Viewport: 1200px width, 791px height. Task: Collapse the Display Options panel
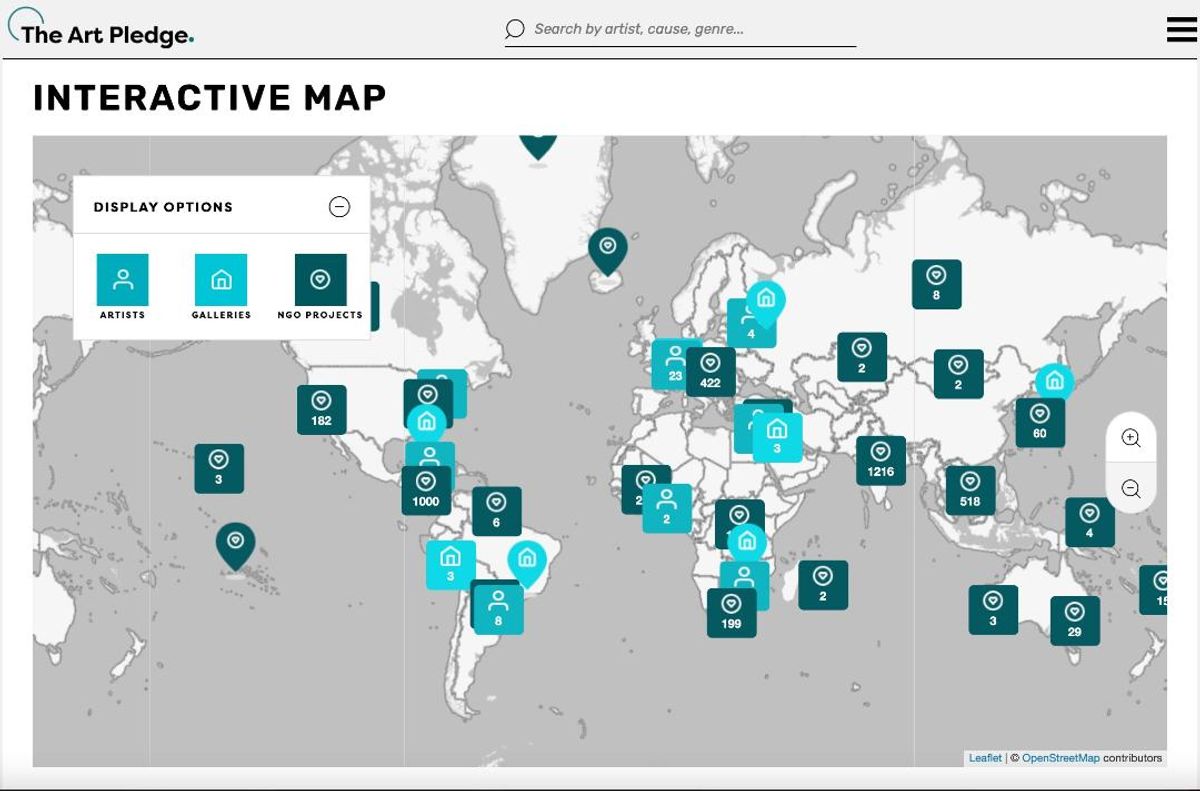point(340,207)
